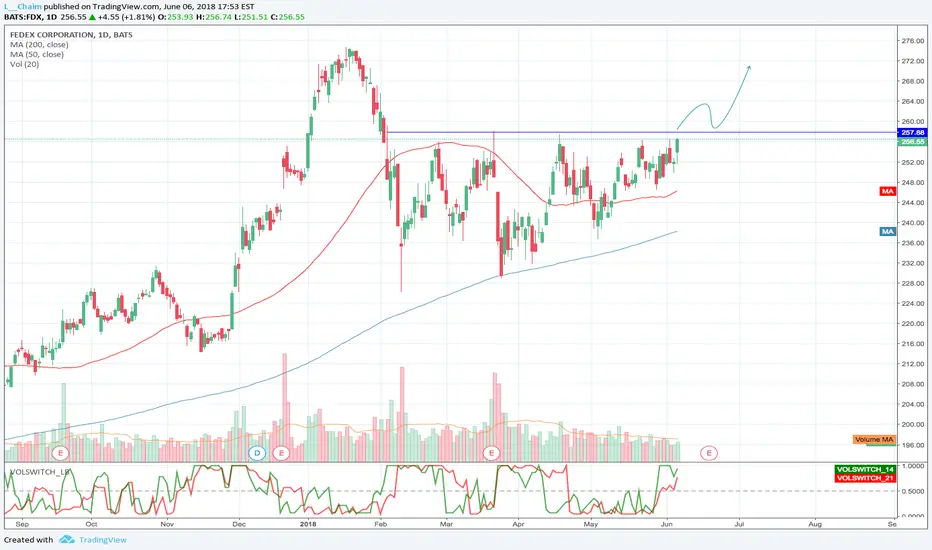Select the blue 257.88 price label

pyautogui.click(x=912, y=133)
